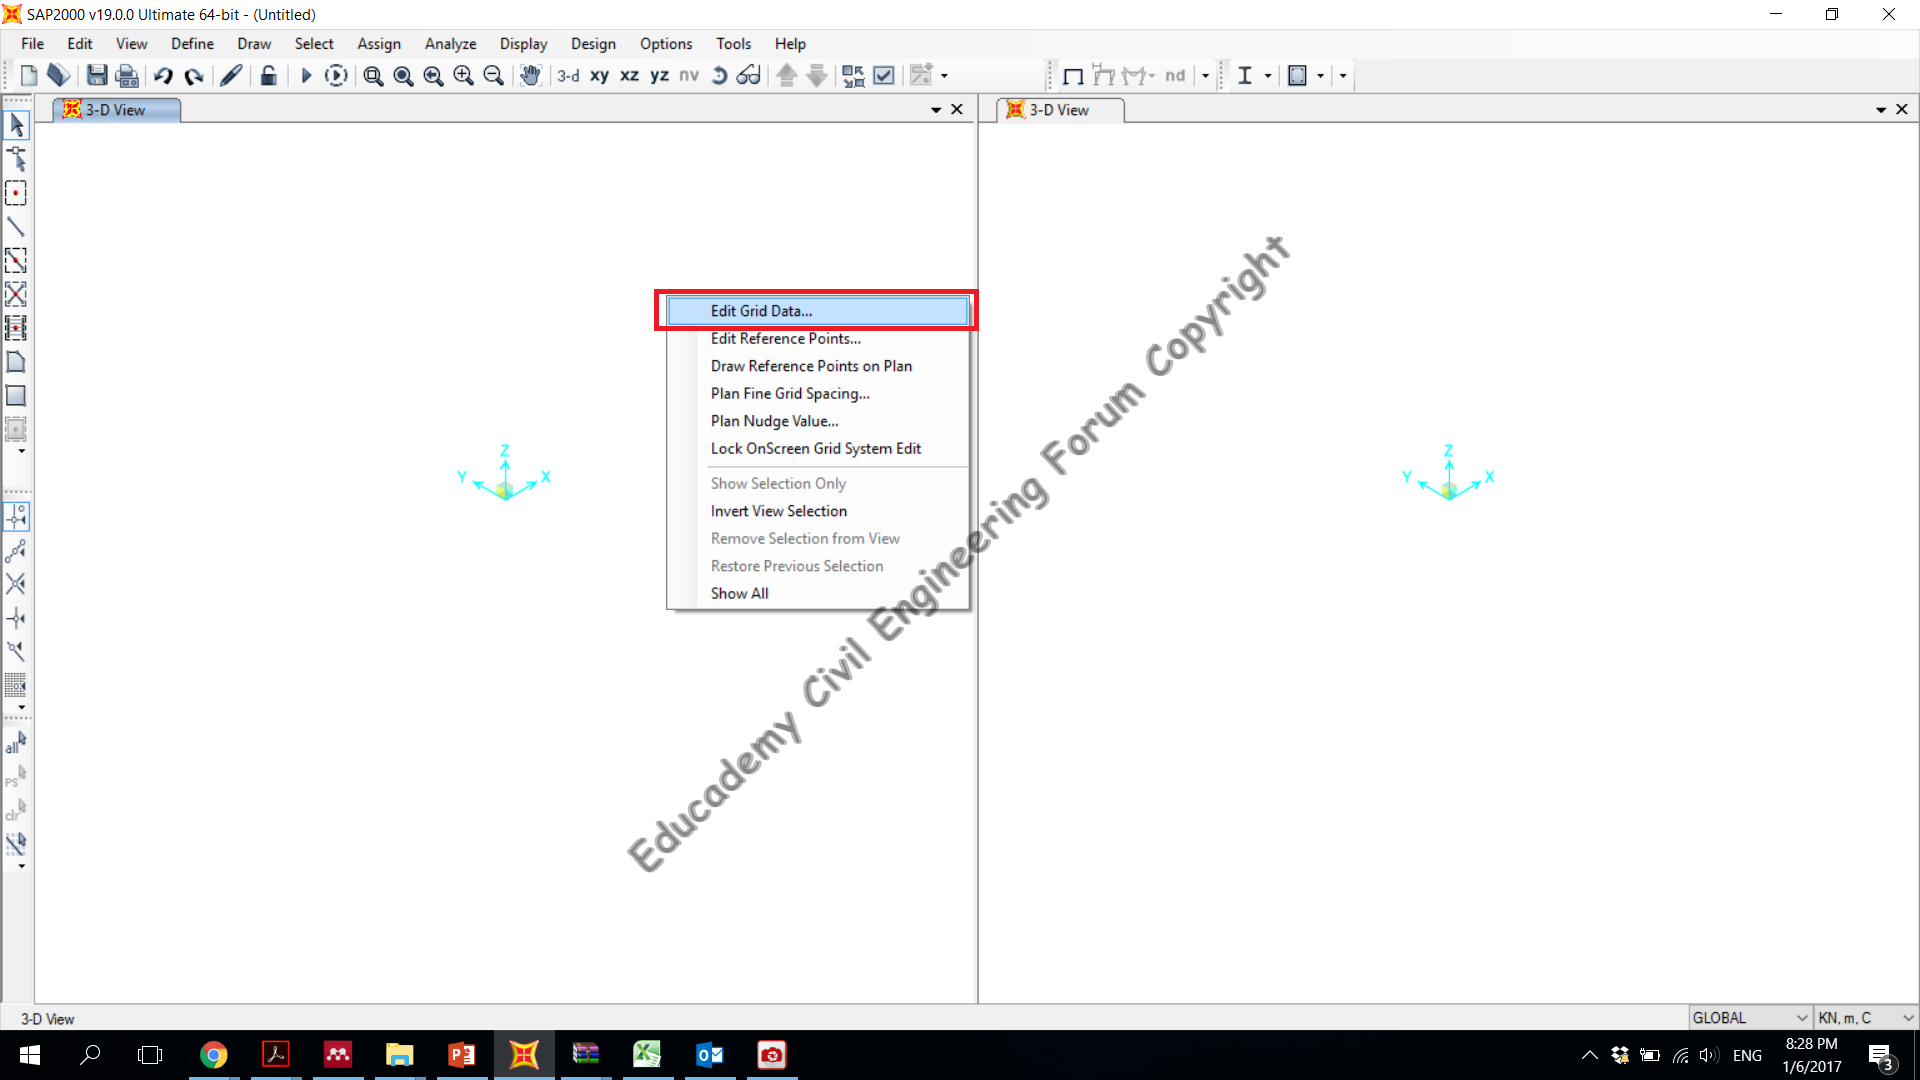Select the Draw Frame/Cable line tool
This screenshot has width=1920, height=1080.
16,227
